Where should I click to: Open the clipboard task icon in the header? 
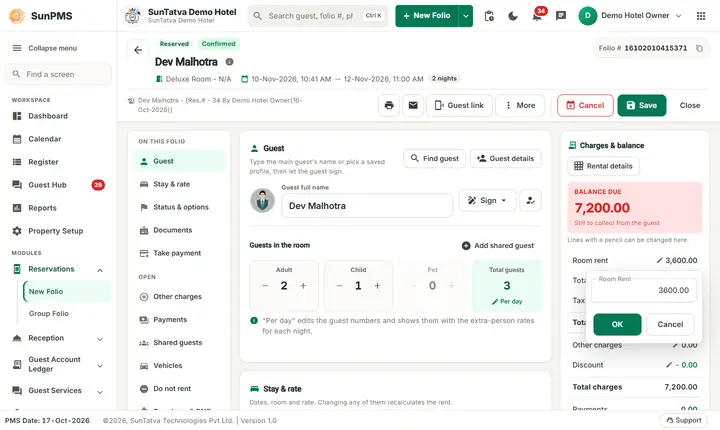coord(489,16)
